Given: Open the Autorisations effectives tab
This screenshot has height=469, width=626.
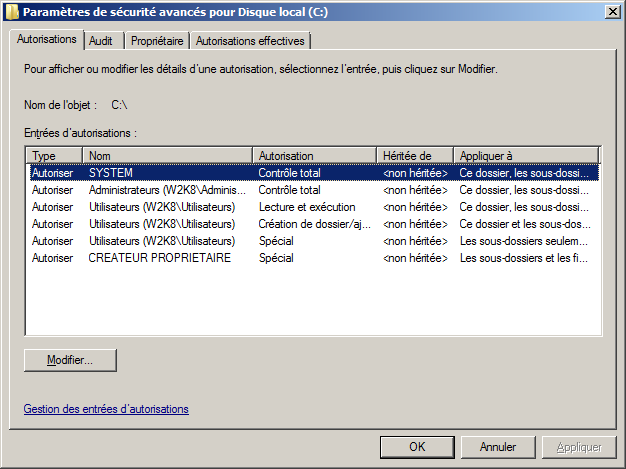Looking at the screenshot, I should click(250, 41).
